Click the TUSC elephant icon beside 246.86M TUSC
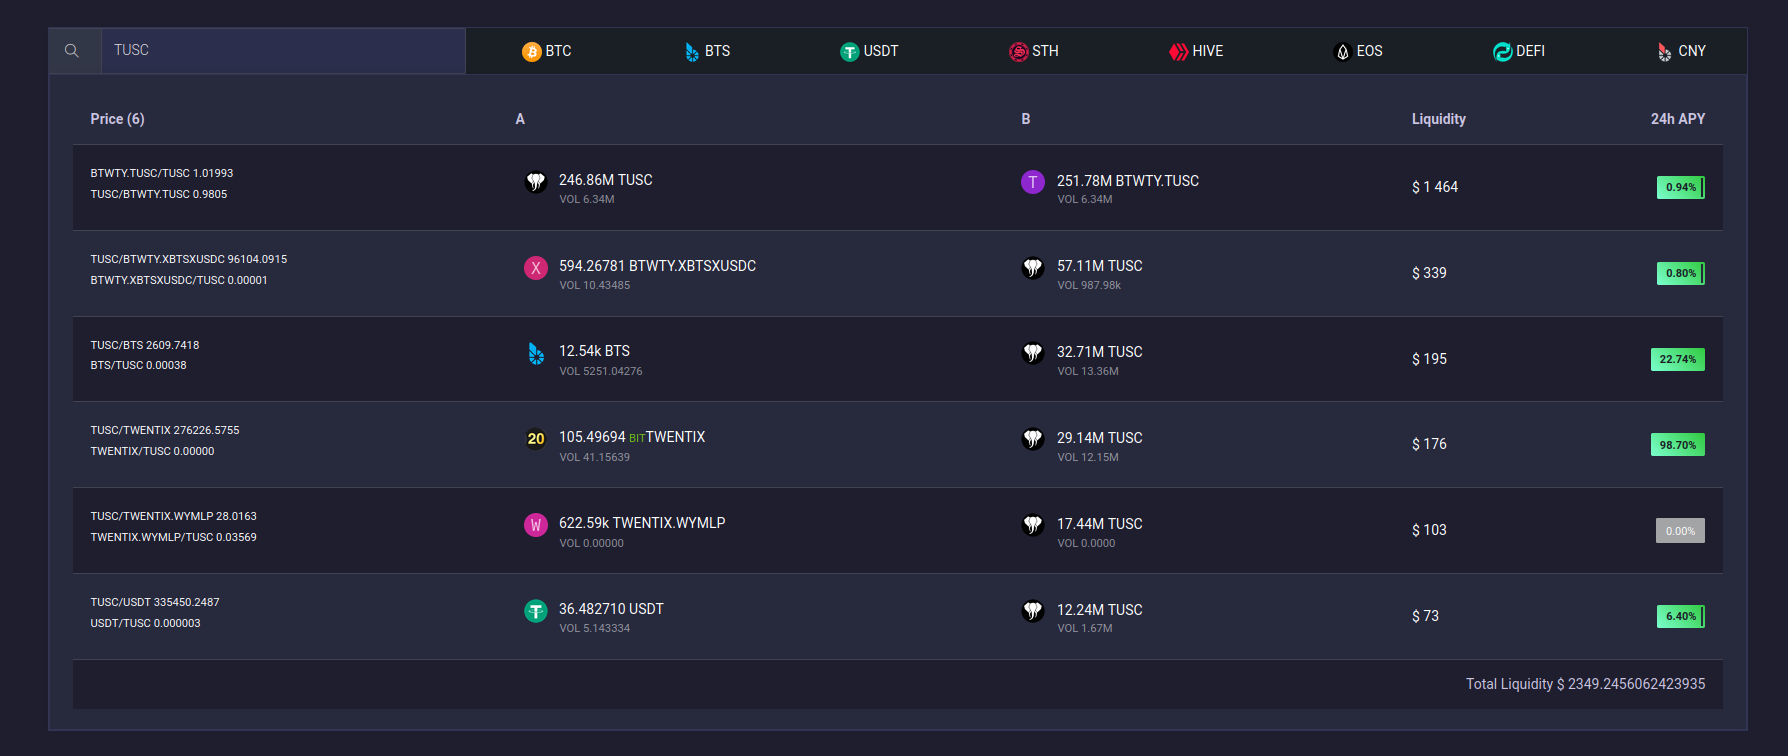The height and width of the screenshot is (756, 1788). point(536,182)
